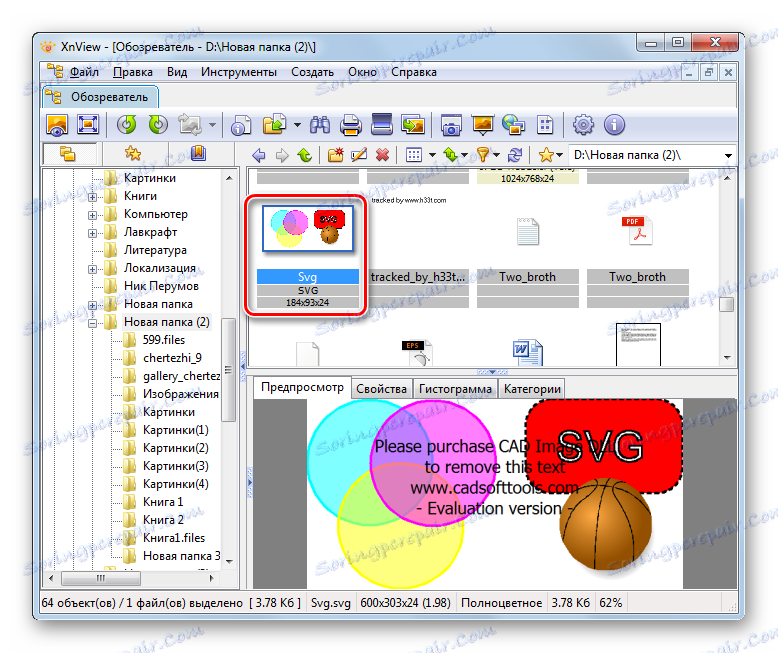Click the printer icon
Viewport: 778px width, 653px height.
(x=351, y=125)
